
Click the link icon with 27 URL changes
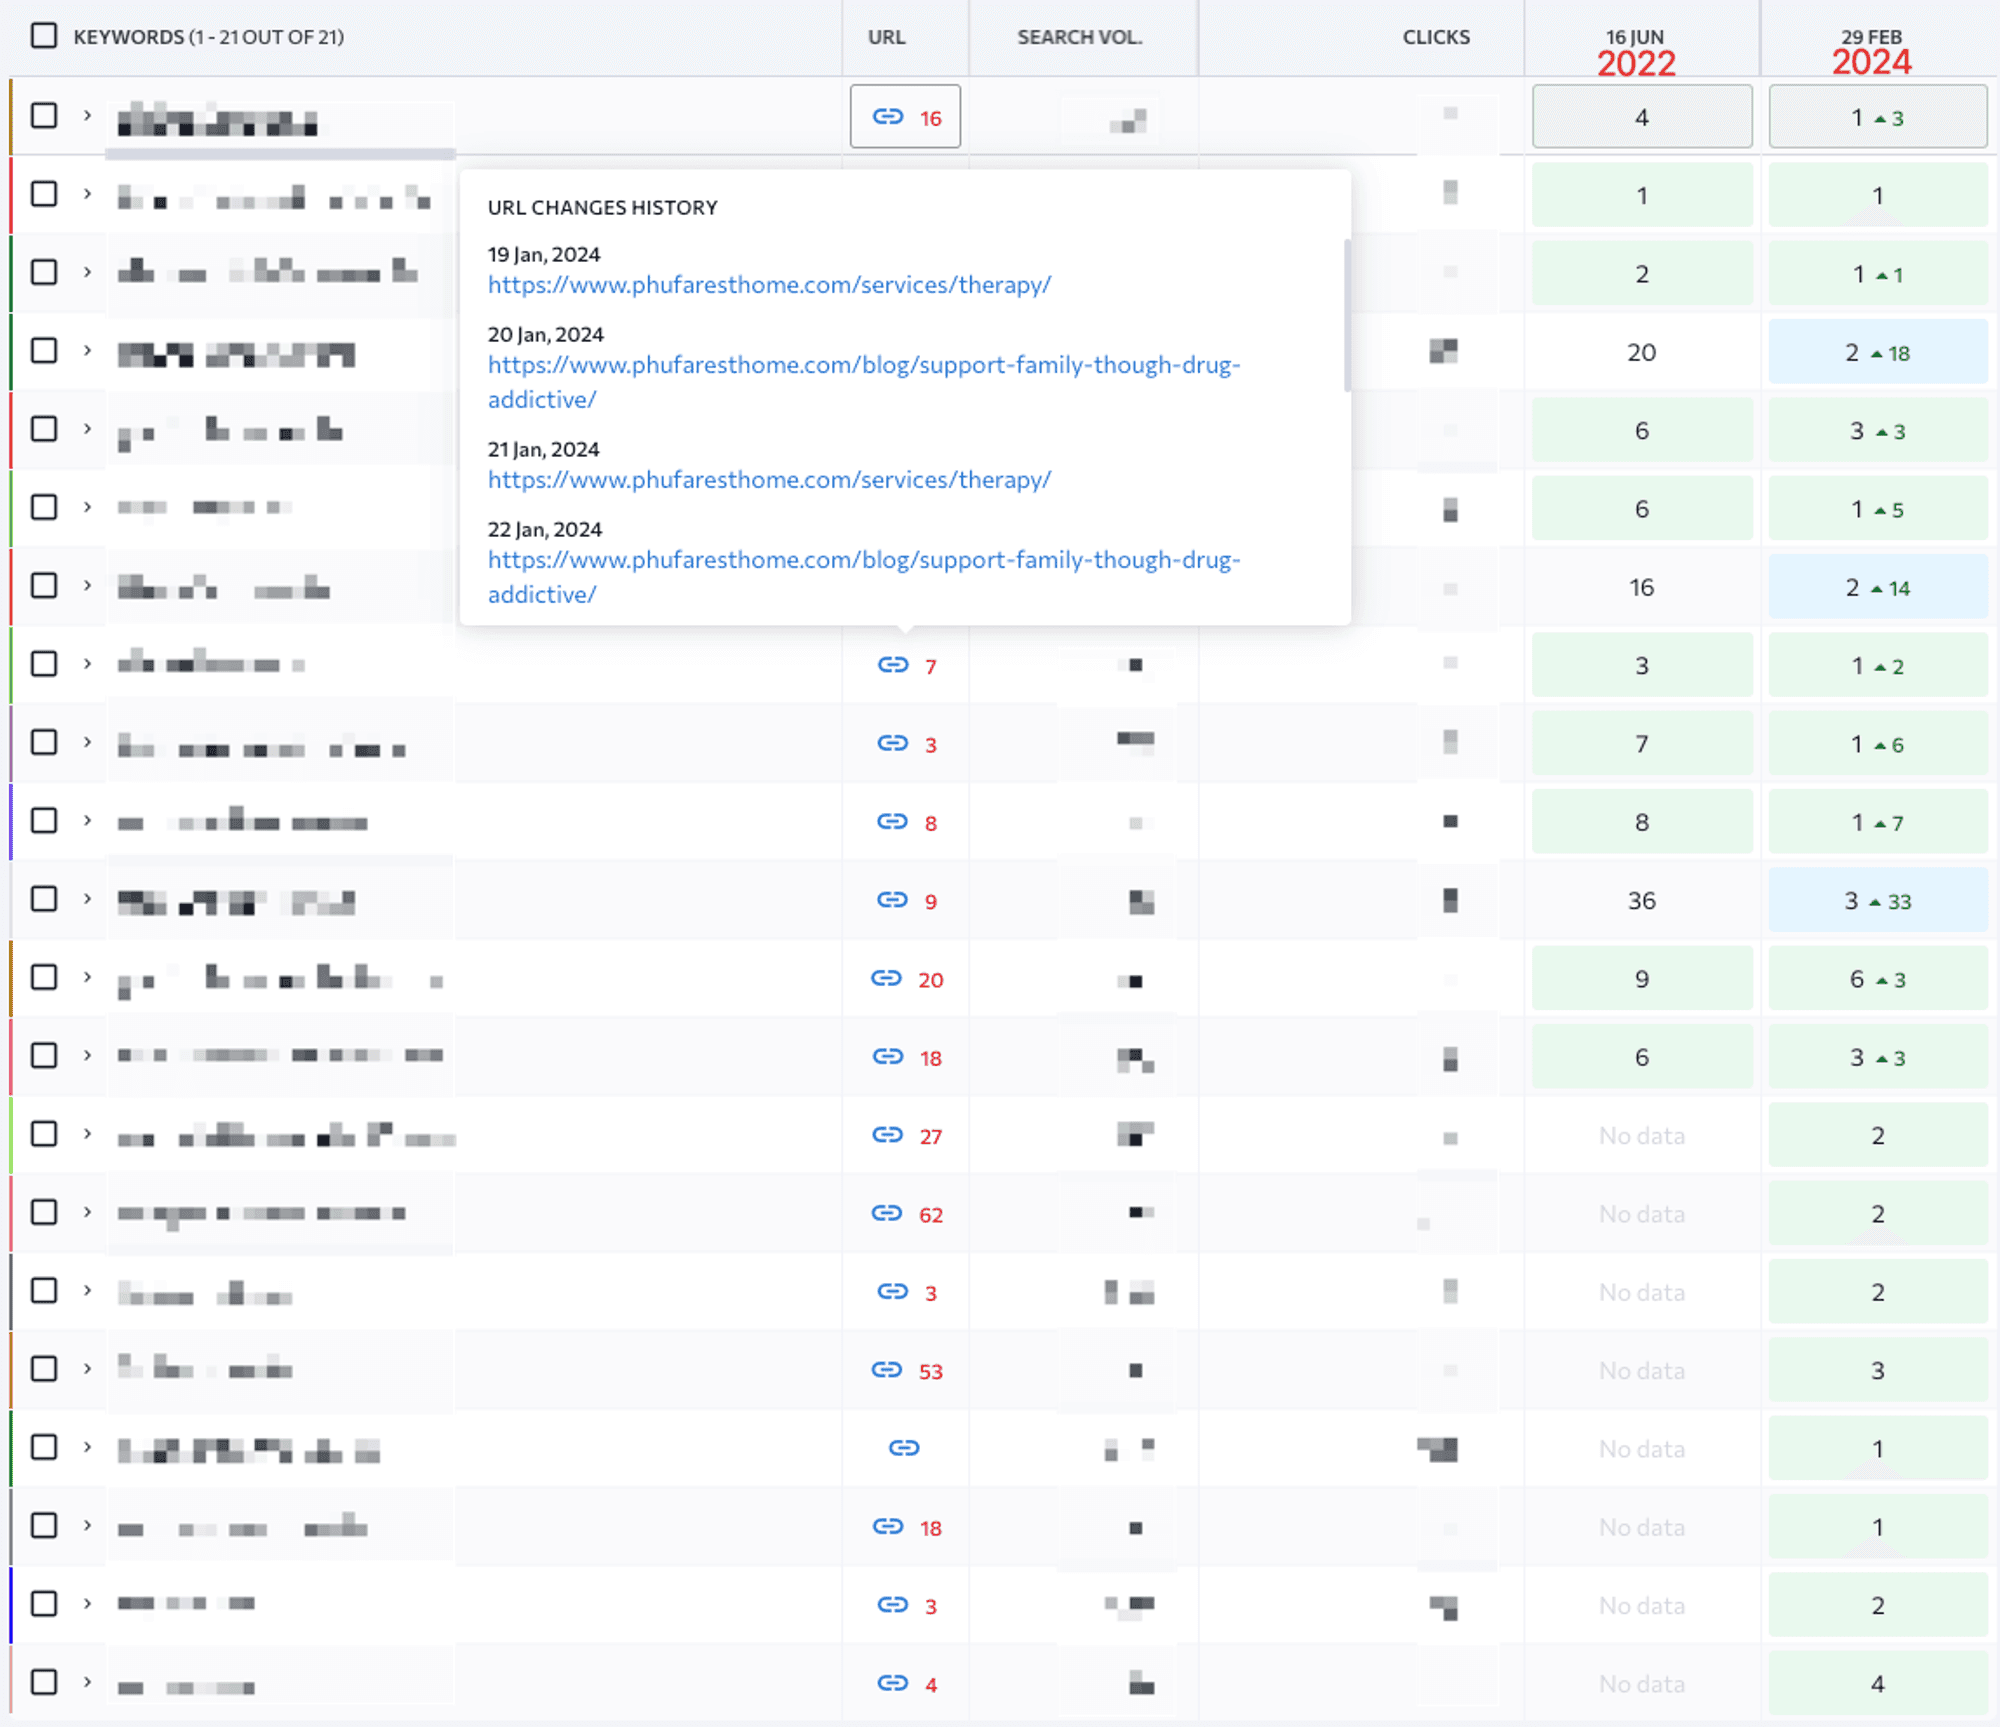click(887, 1135)
